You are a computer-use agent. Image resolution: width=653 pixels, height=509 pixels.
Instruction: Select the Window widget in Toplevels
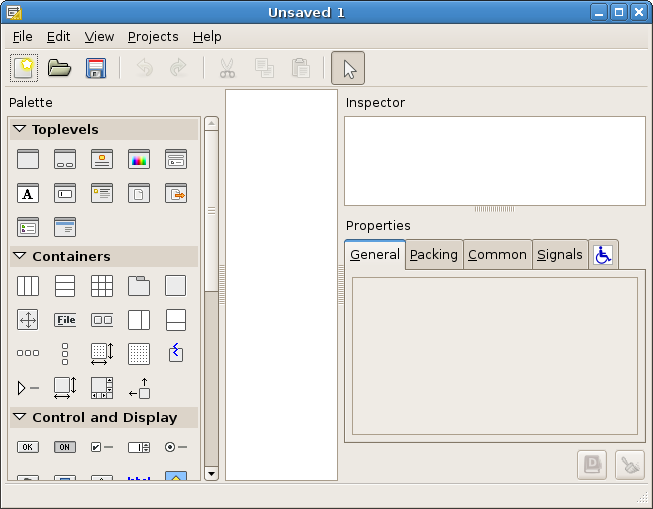pos(28,159)
